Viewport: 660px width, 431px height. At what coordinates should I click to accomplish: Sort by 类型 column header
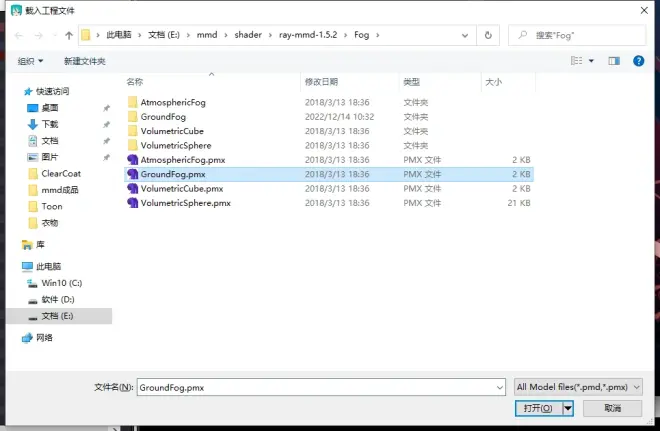pos(411,82)
